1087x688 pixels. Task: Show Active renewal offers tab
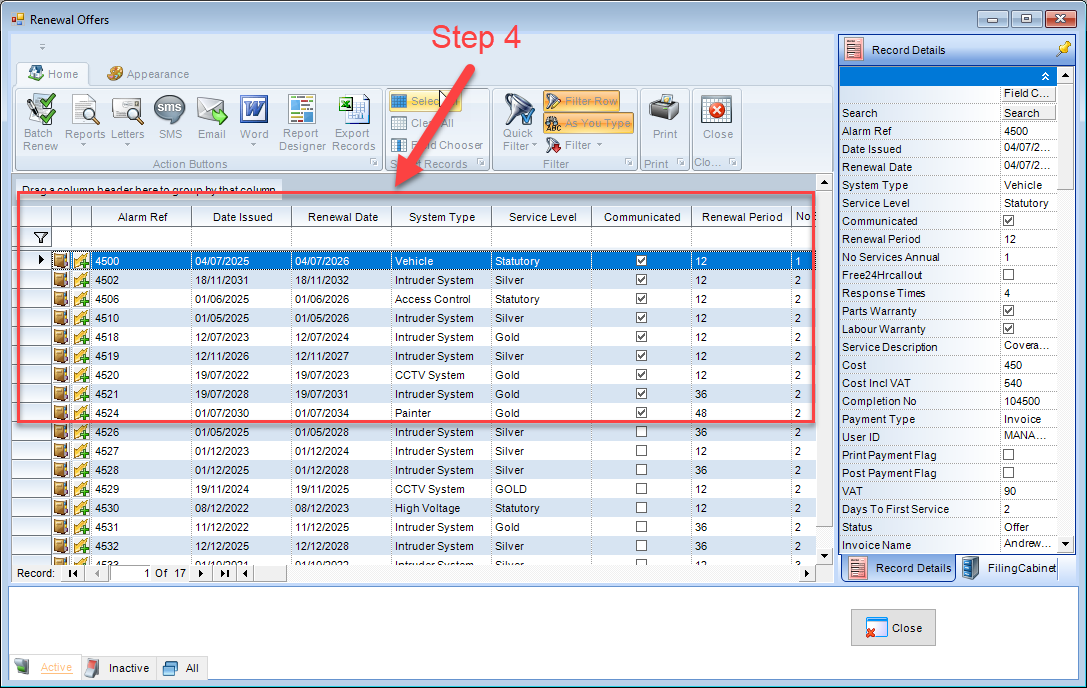click(x=46, y=667)
